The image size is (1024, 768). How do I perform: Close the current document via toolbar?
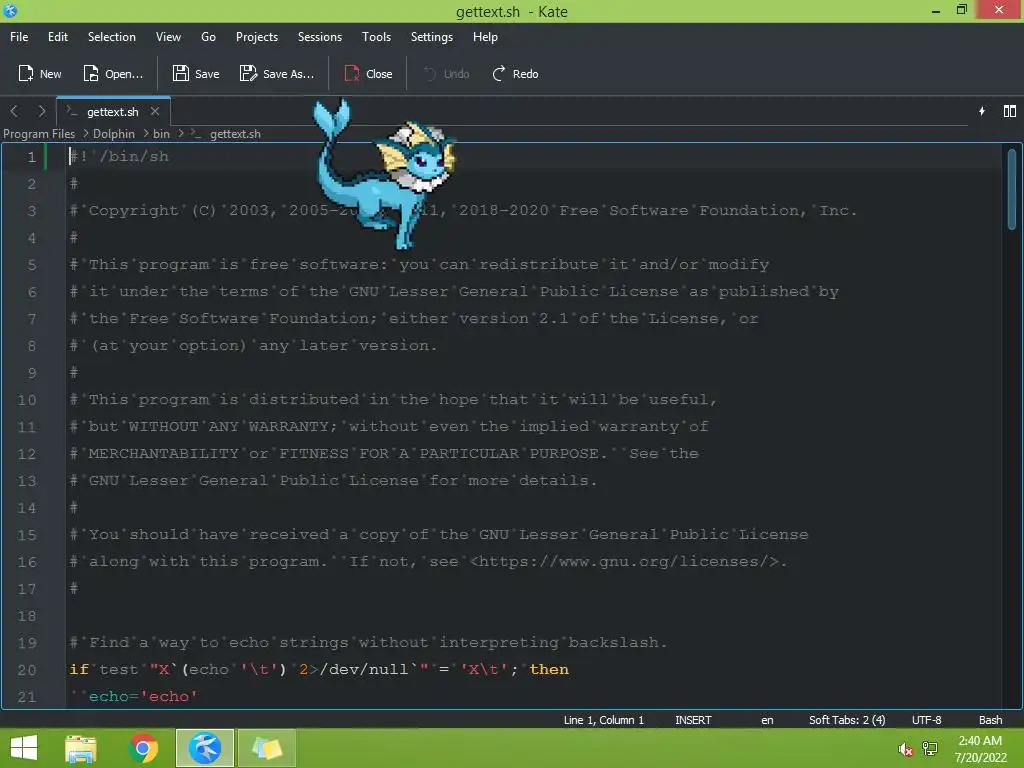368,74
